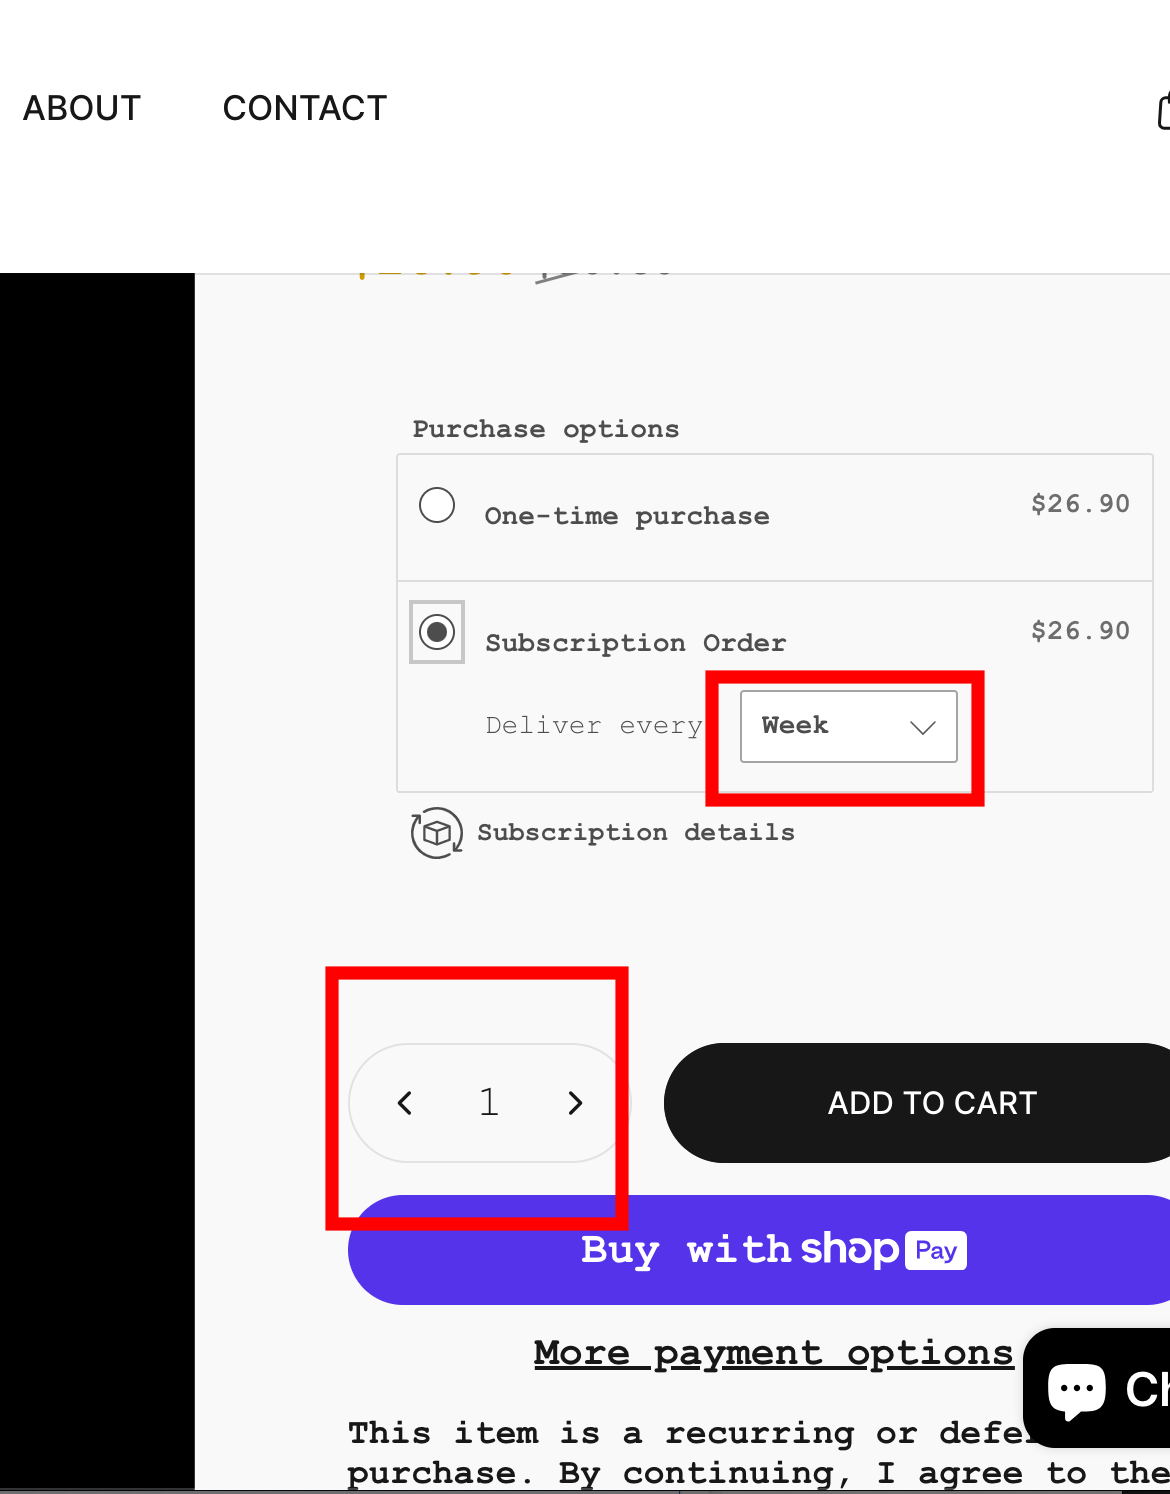Go to the ABOUT page

tap(82, 108)
